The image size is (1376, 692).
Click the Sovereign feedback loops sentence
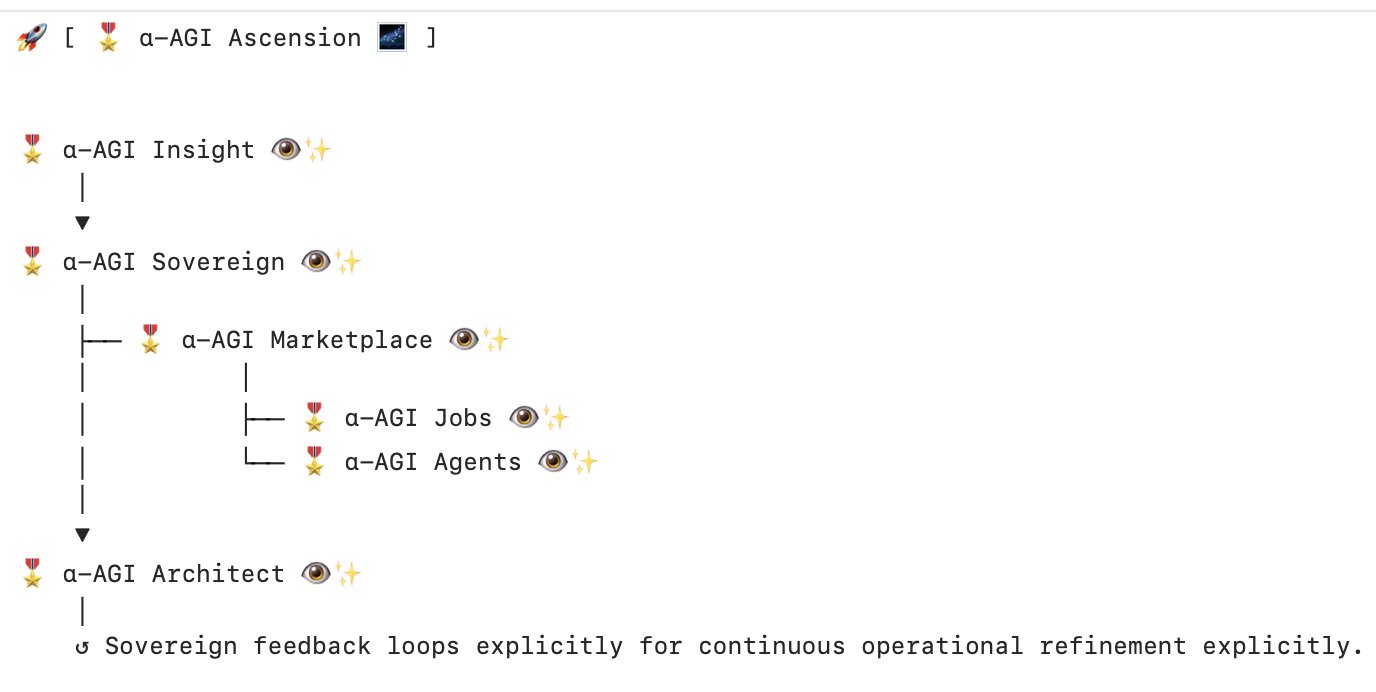tap(734, 647)
